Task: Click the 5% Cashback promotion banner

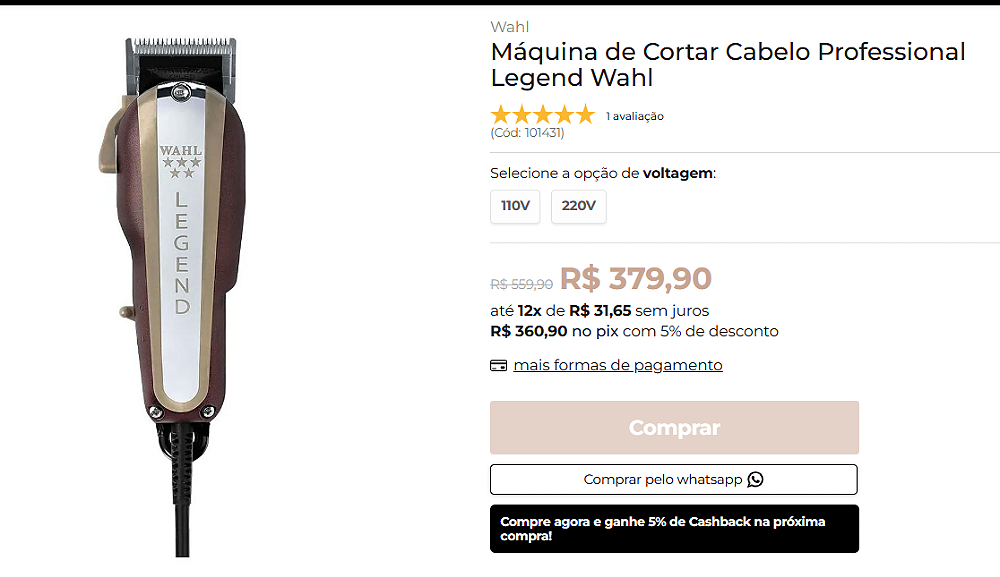Action: [x=674, y=529]
